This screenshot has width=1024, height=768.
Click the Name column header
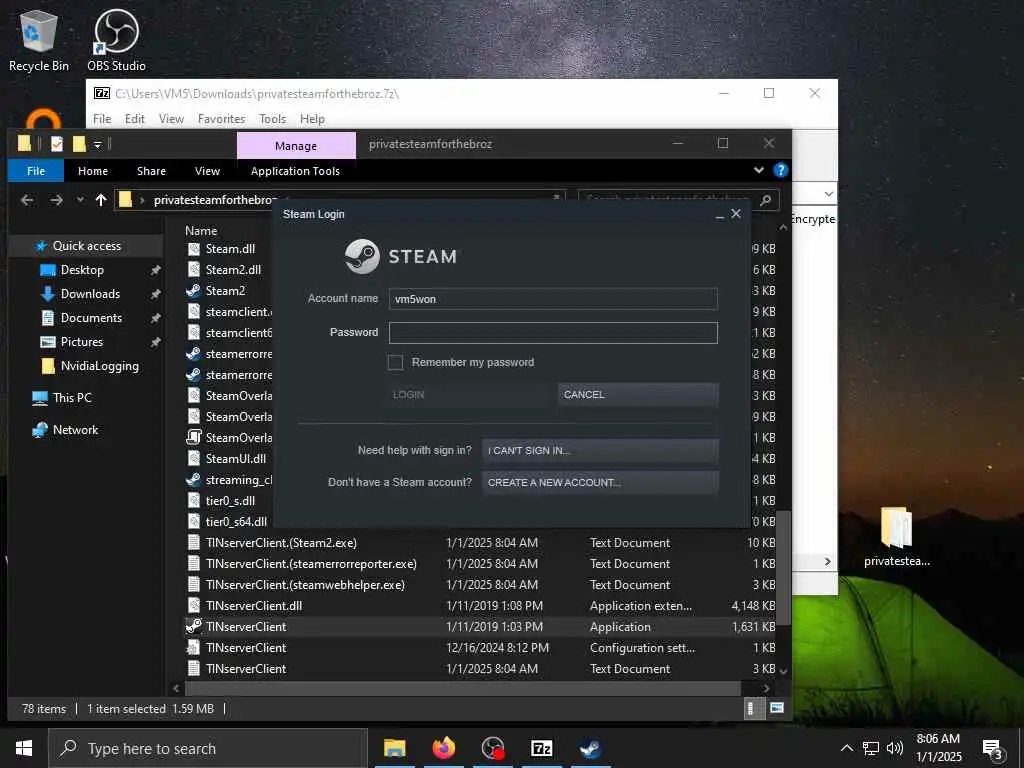coord(201,231)
